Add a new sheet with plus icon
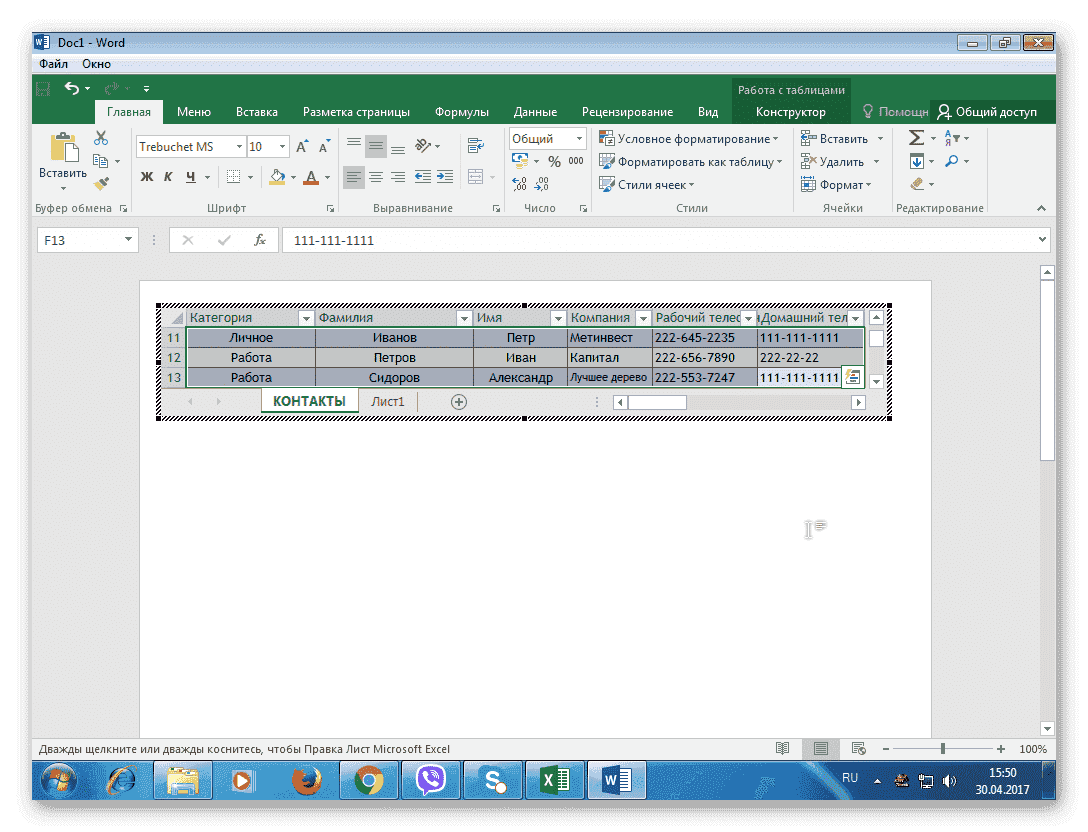 pos(459,401)
